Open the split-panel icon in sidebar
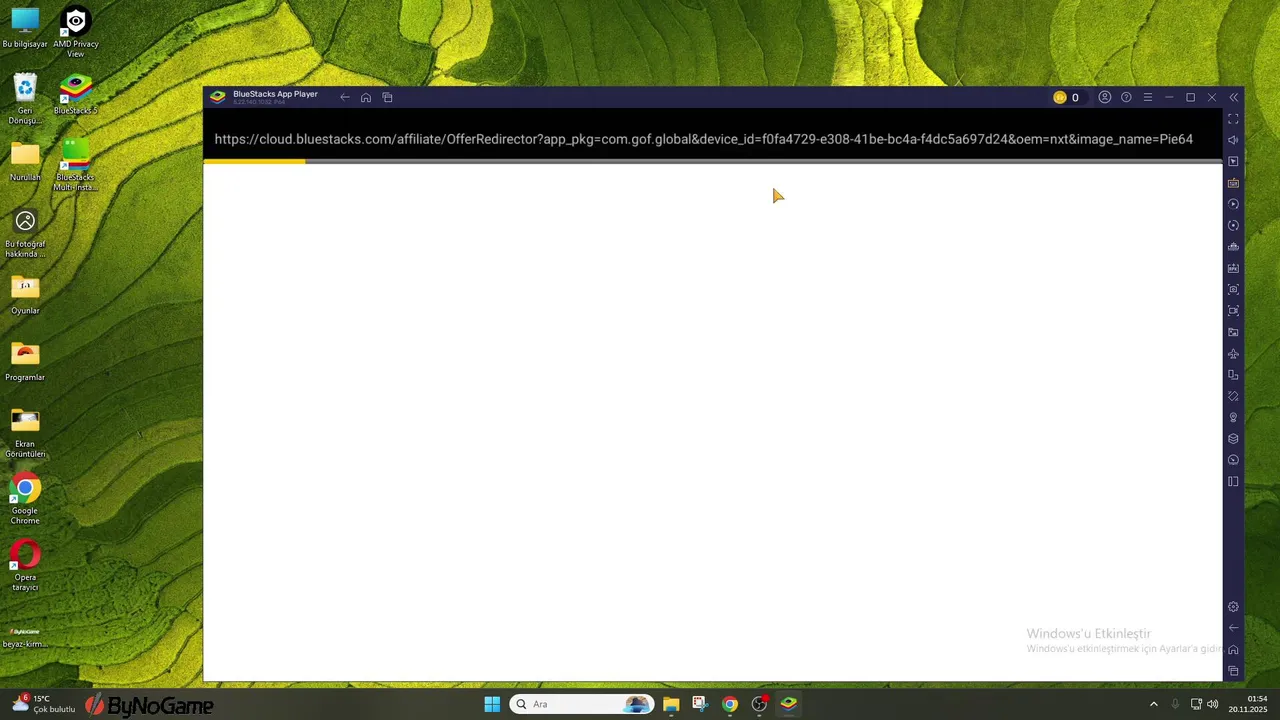 pos(1233,482)
